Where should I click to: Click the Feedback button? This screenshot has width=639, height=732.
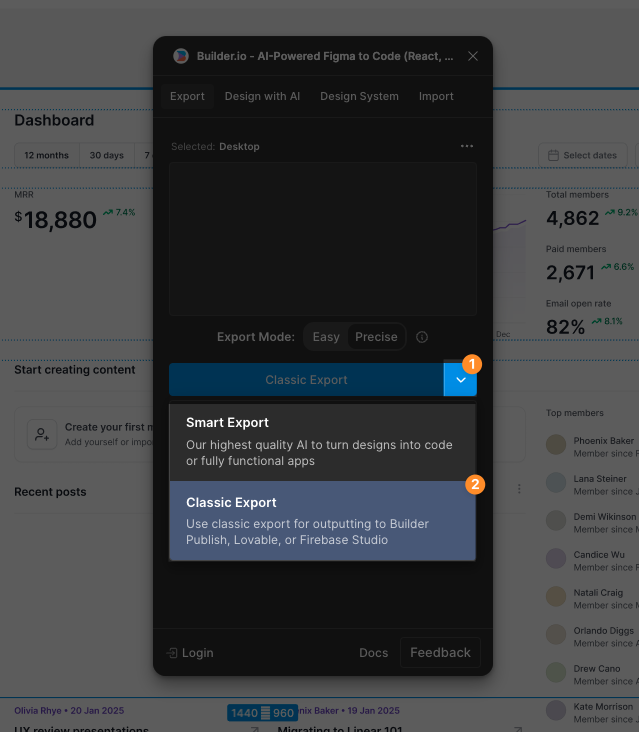tap(440, 653)
